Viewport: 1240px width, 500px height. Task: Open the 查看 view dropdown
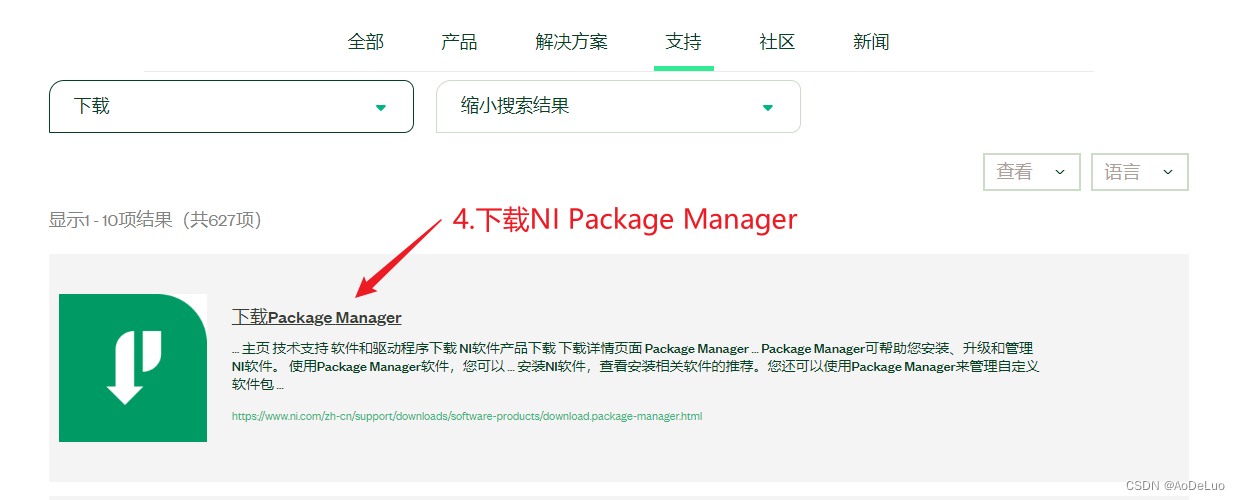pyautogui.click(x=1032, y=172)
